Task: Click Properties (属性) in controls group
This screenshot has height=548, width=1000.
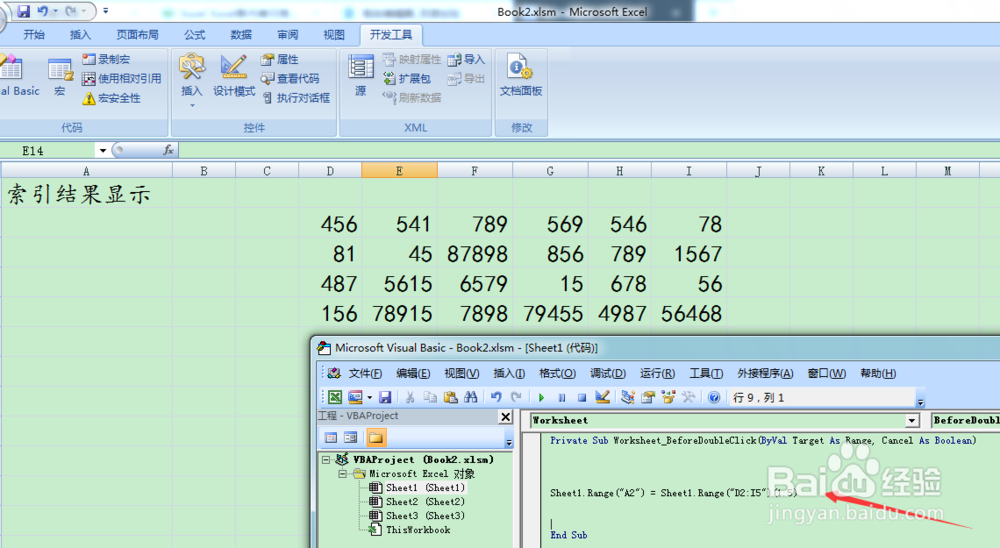Action: tap(279, 59)
